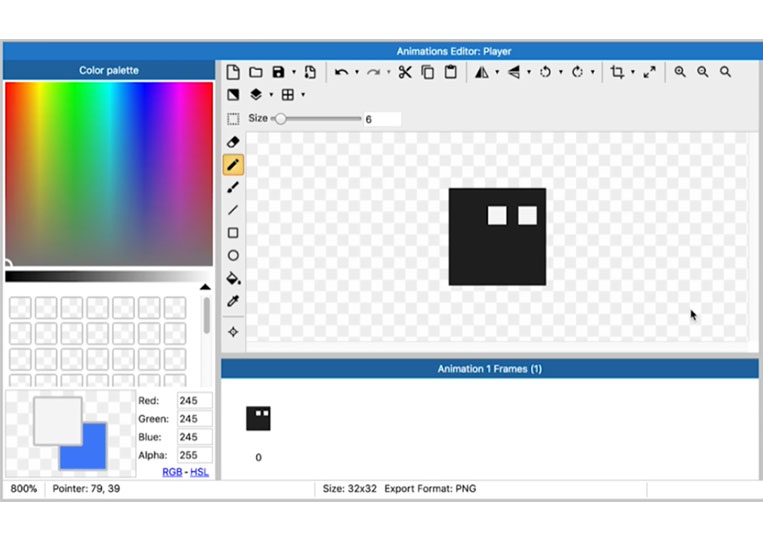Open the grid options dropdown arrow
This screenshot has width=763, height=541.
point(303,95)
